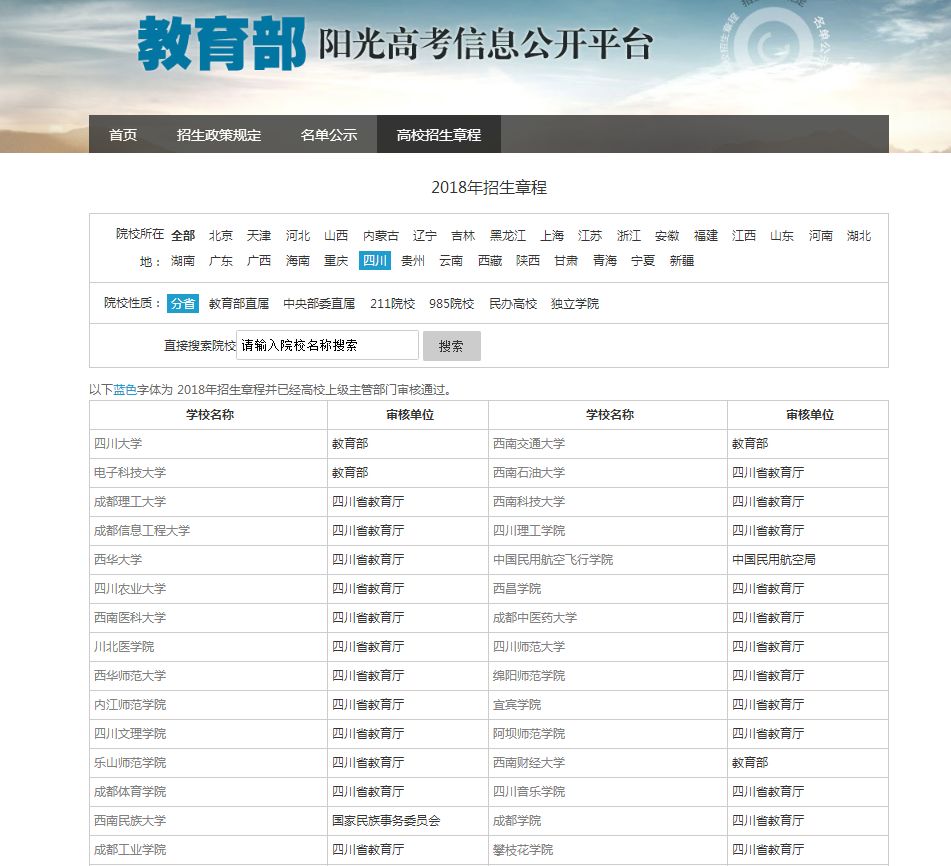Click the 搜索 button

click(451, 346)
